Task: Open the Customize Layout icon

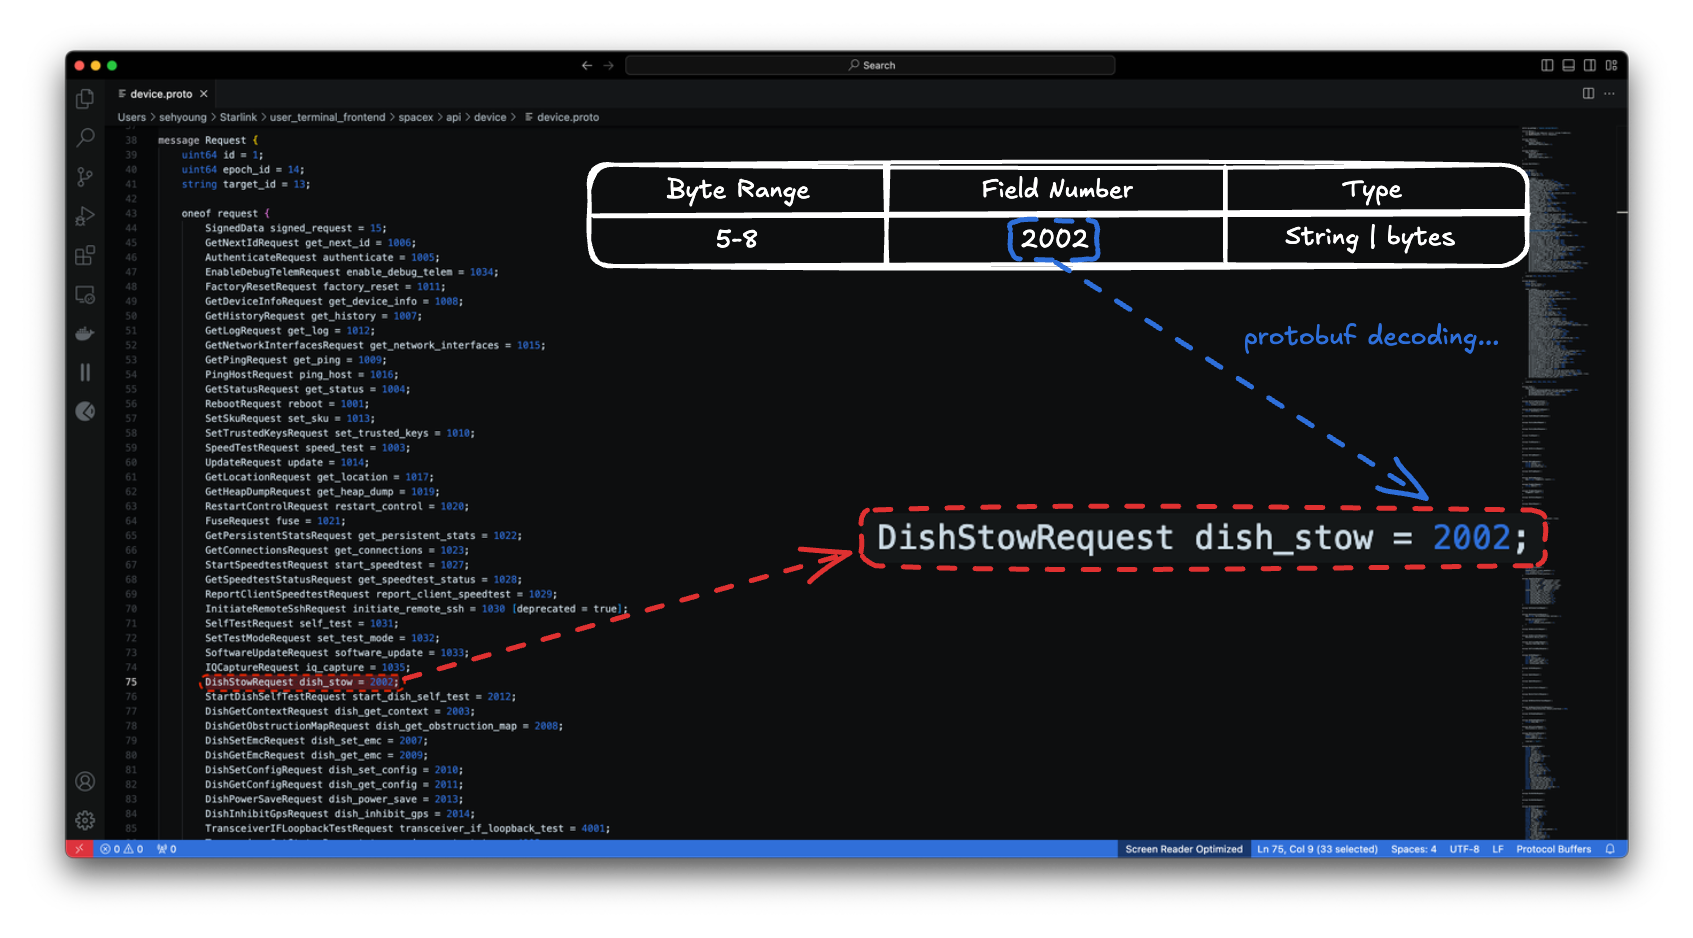Action: pos(1611,65)
